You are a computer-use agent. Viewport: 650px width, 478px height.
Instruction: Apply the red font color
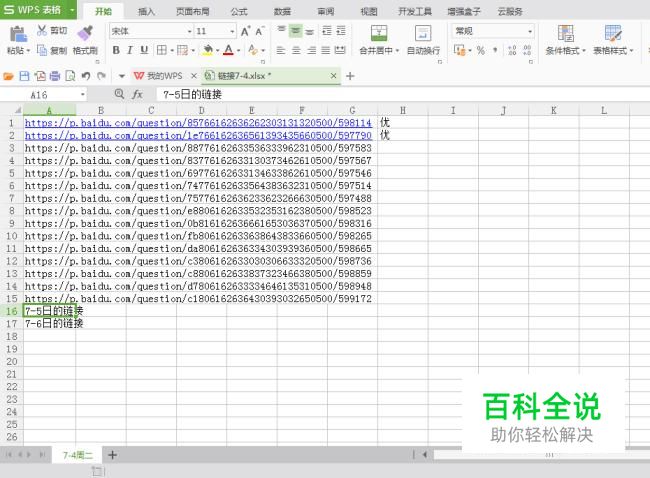tap(228, 50)
